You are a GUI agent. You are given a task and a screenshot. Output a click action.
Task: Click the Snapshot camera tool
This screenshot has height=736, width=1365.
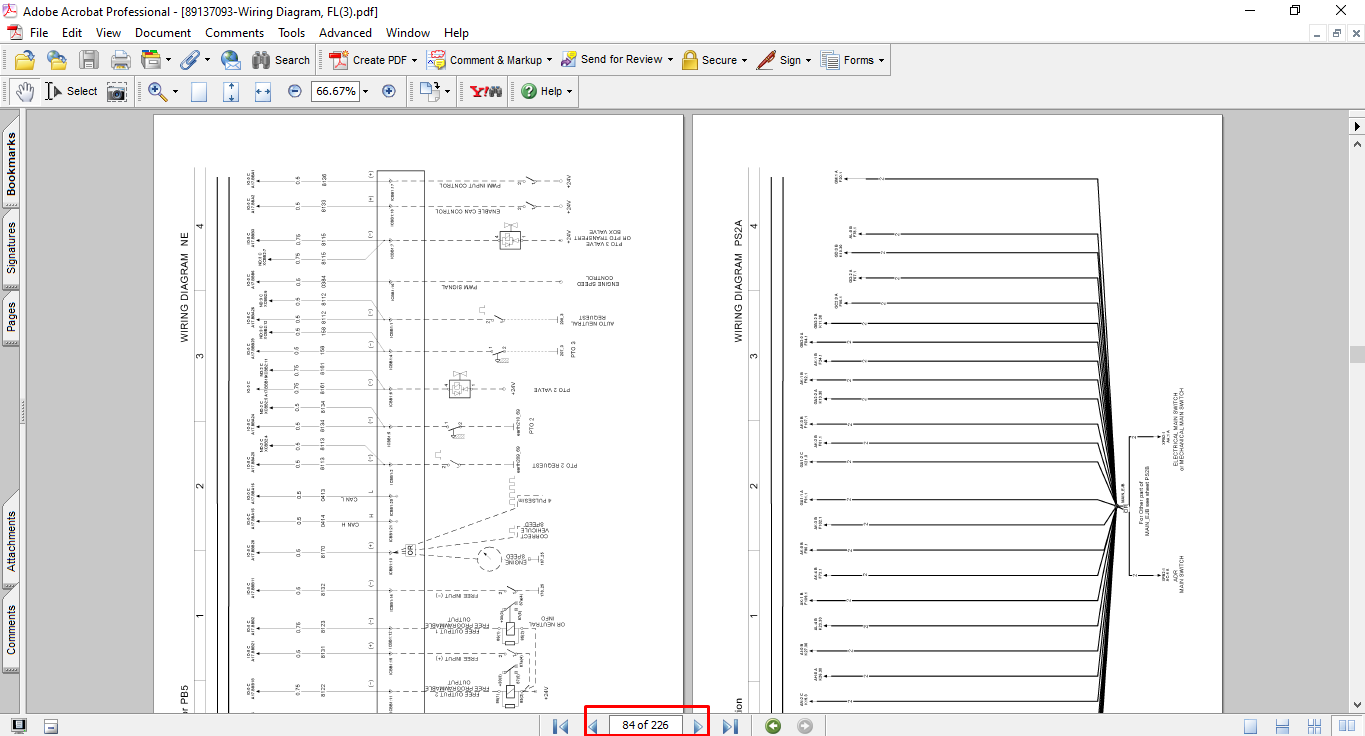(117, 91)
